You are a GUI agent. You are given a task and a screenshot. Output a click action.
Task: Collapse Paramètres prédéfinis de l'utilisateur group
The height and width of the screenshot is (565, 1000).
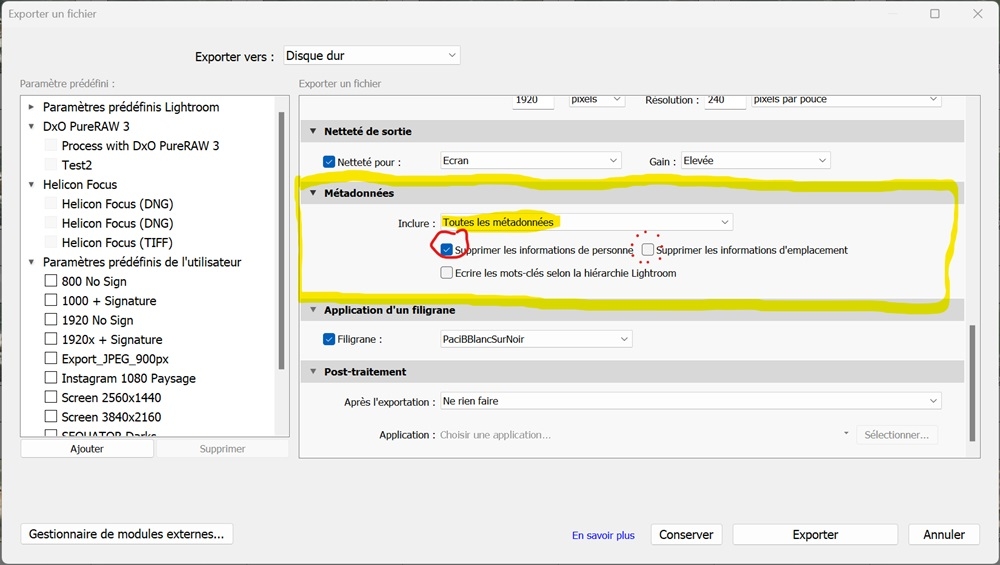(31, 262)
